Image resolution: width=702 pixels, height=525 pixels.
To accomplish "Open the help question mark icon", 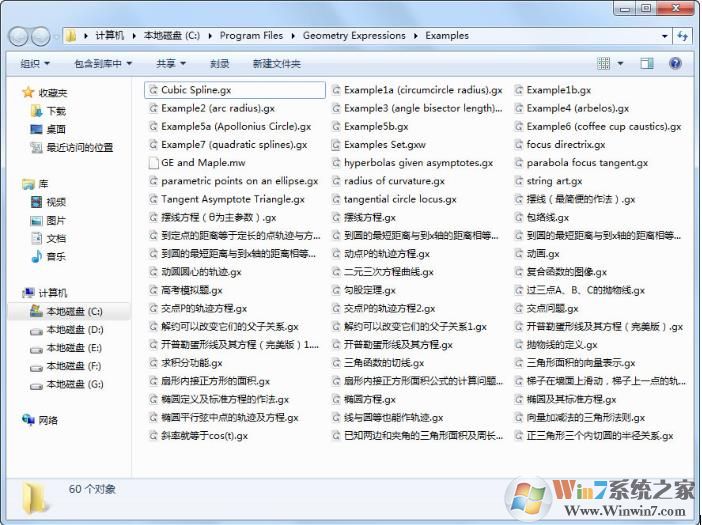I will coord(675,64).
